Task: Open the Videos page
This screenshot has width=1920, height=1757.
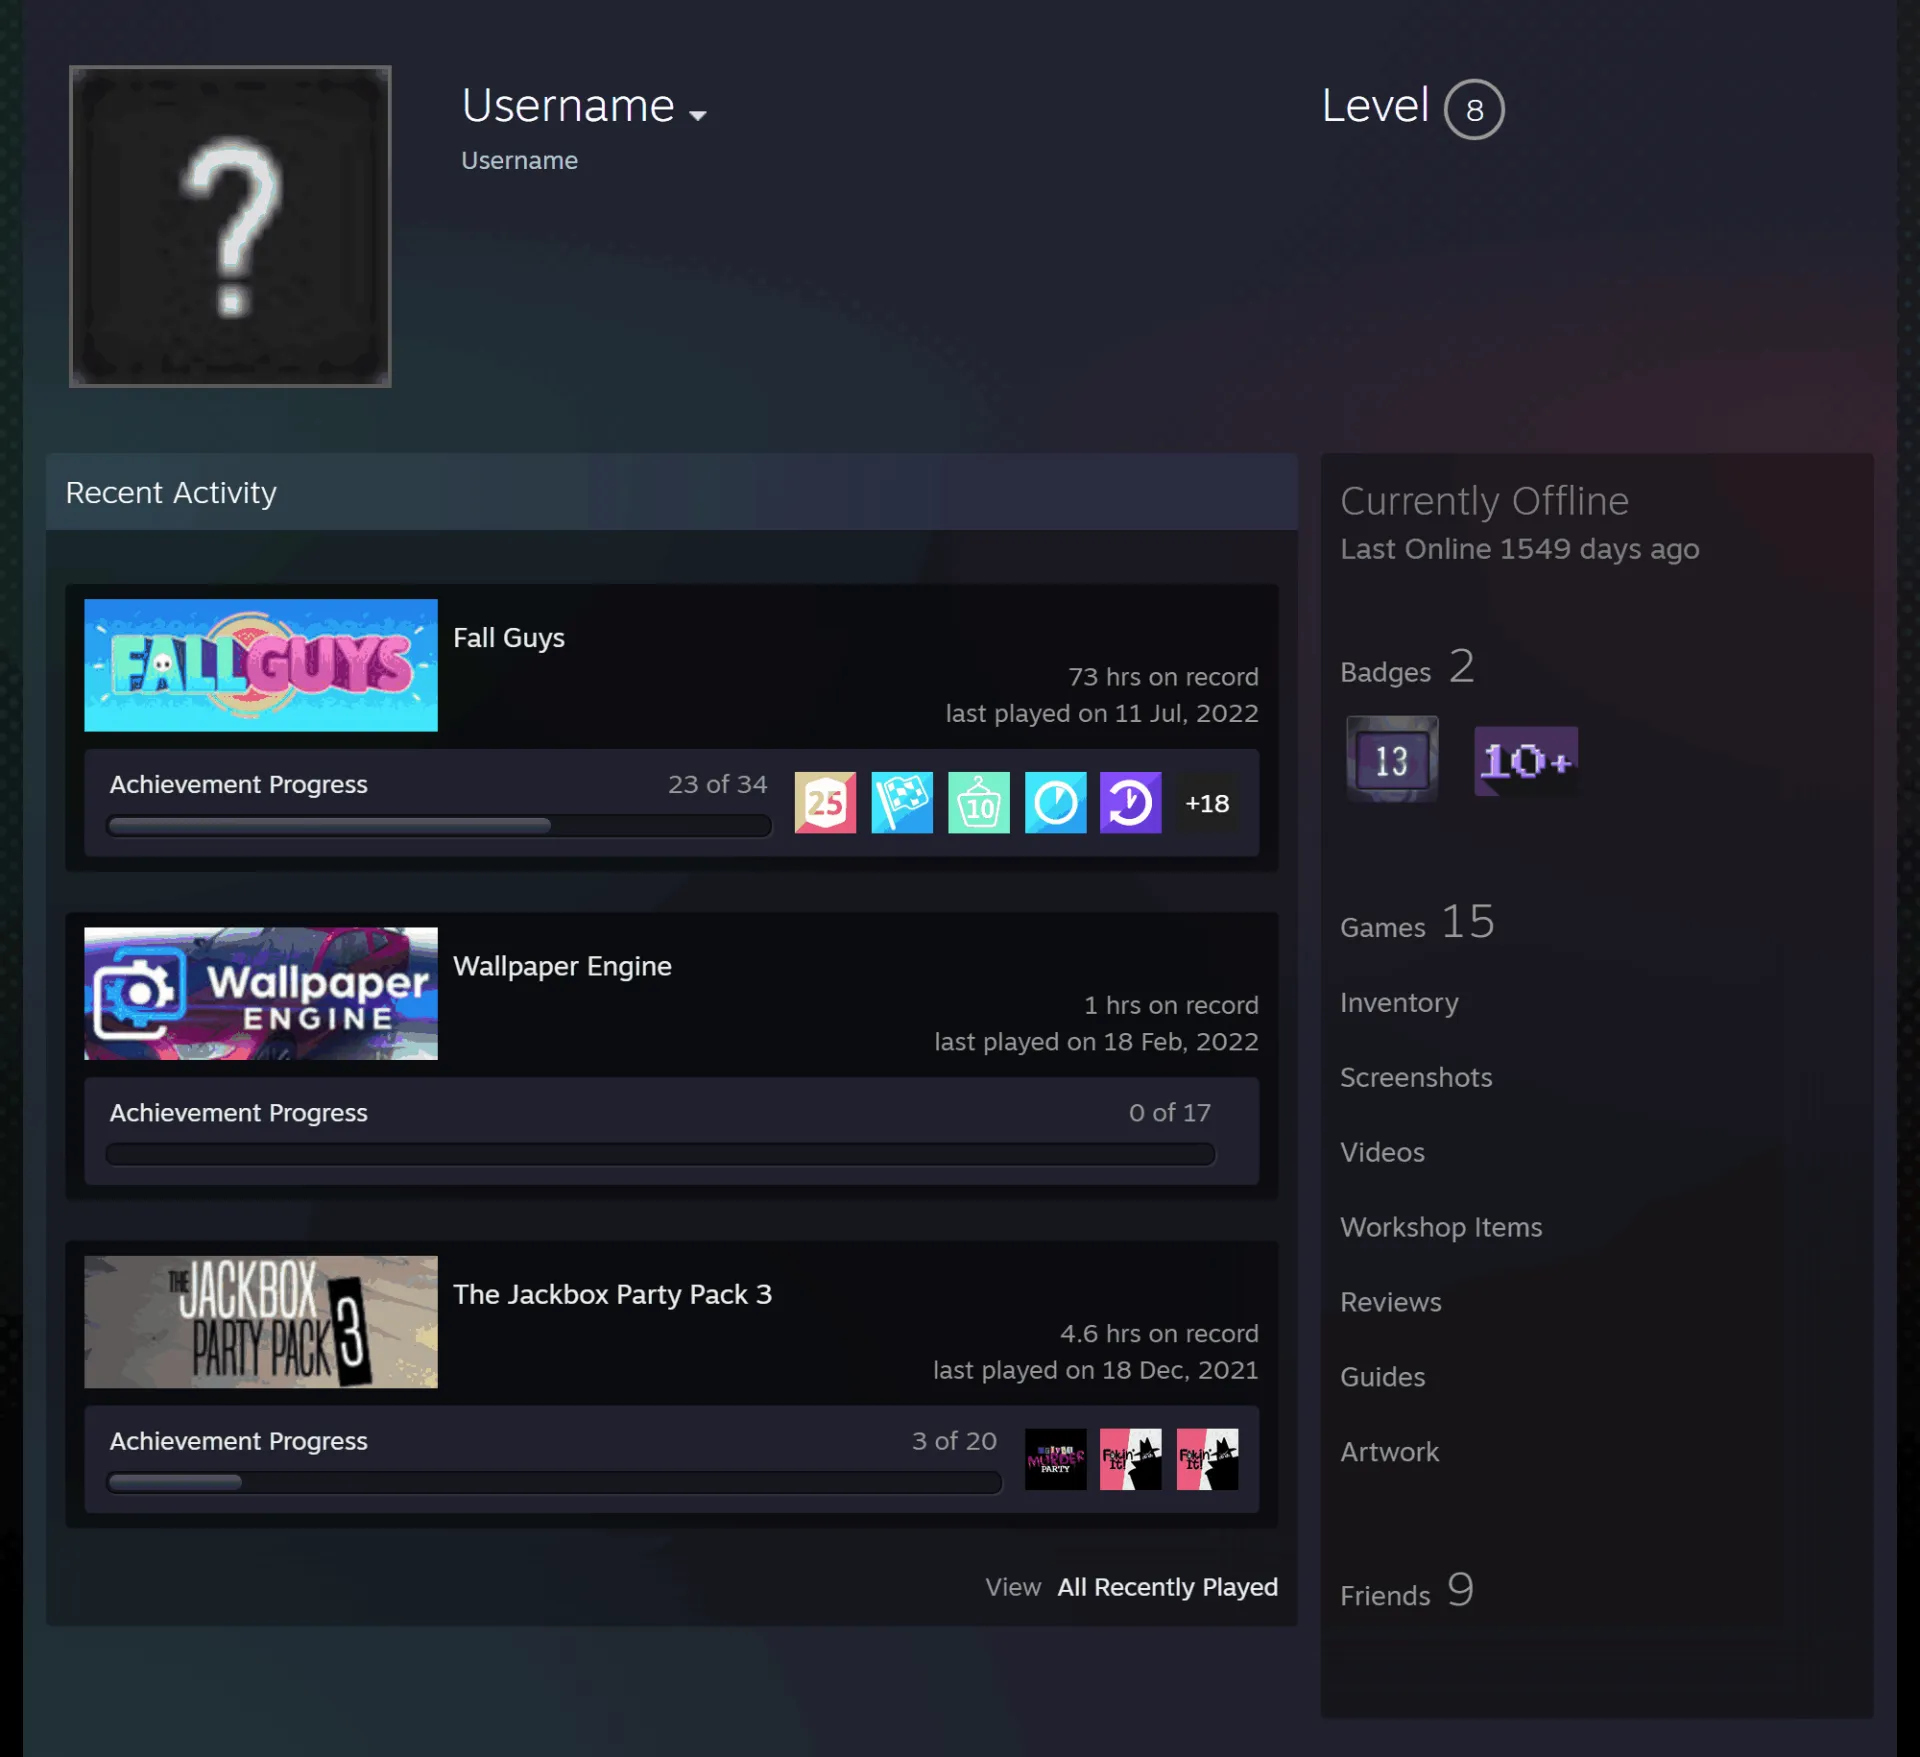Action: [x=1382, y=1152]
